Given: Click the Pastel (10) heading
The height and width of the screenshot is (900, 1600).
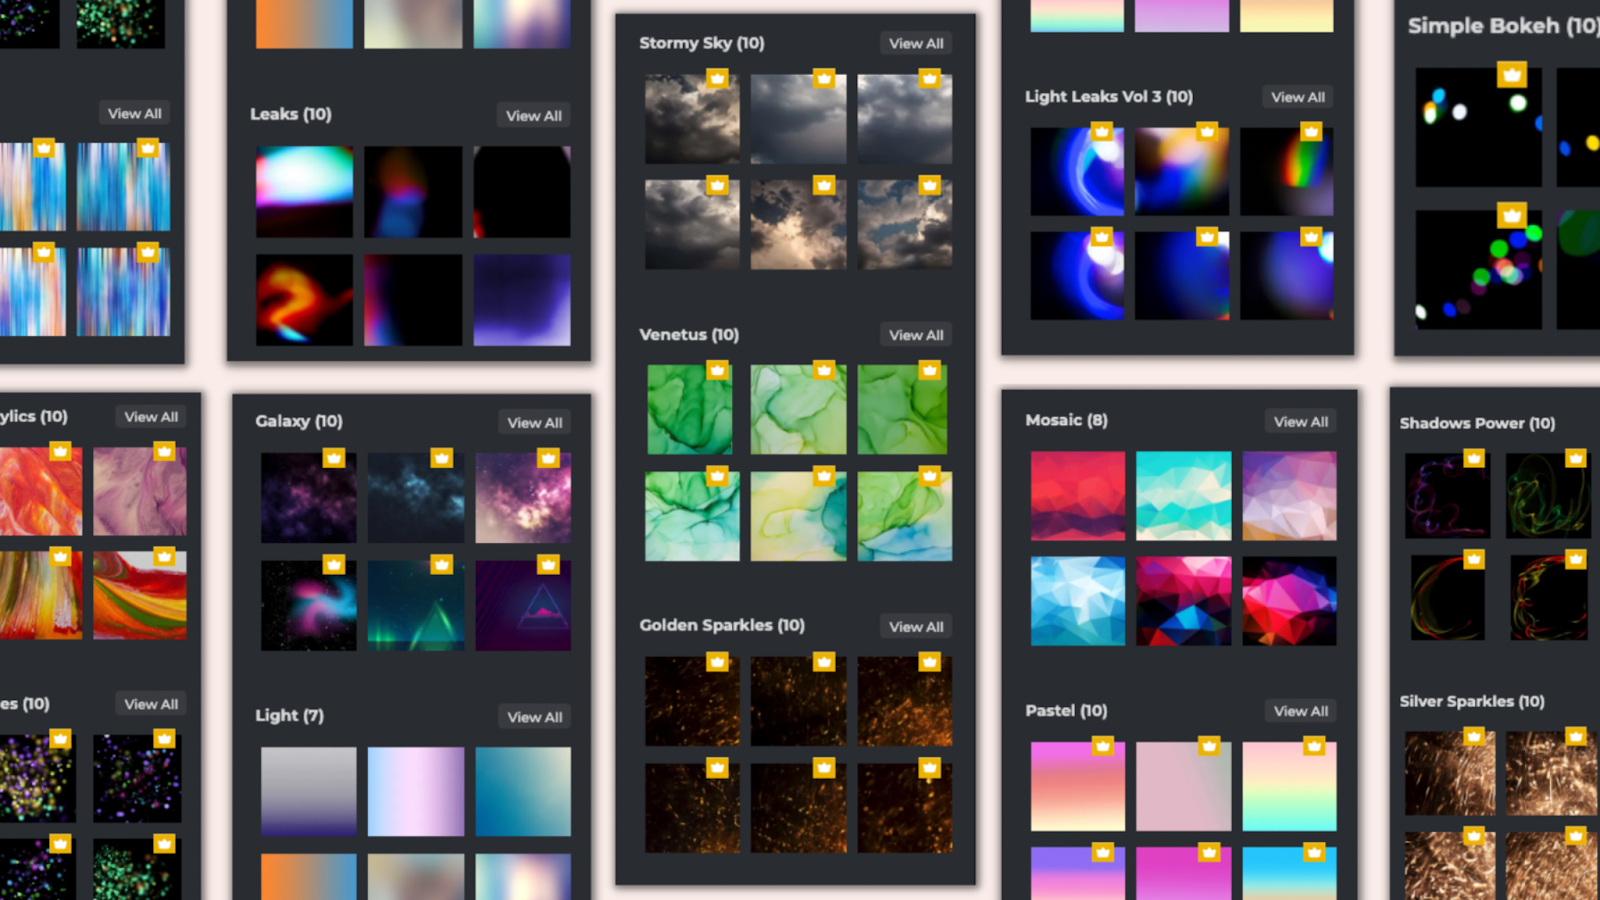Looking at the screenshot, I should tap(1066, 710).
